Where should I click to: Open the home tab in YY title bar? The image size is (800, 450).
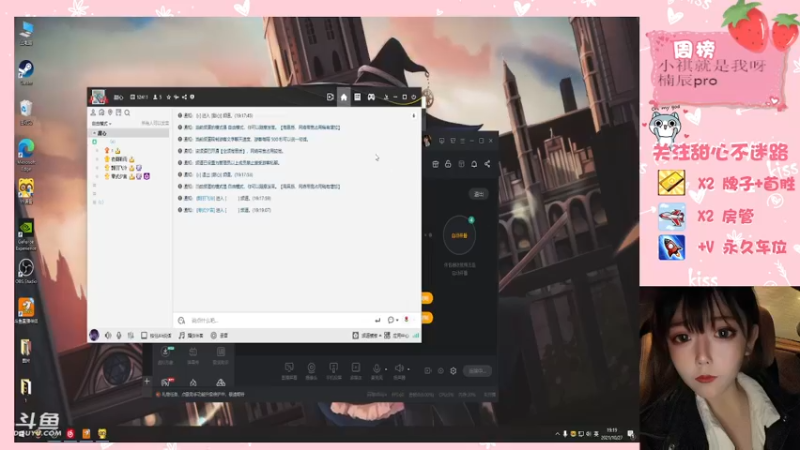coord(344,97)
